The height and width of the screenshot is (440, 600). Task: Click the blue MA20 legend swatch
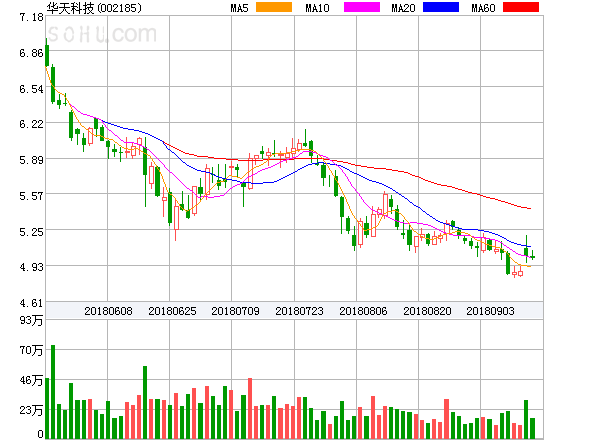440,7
